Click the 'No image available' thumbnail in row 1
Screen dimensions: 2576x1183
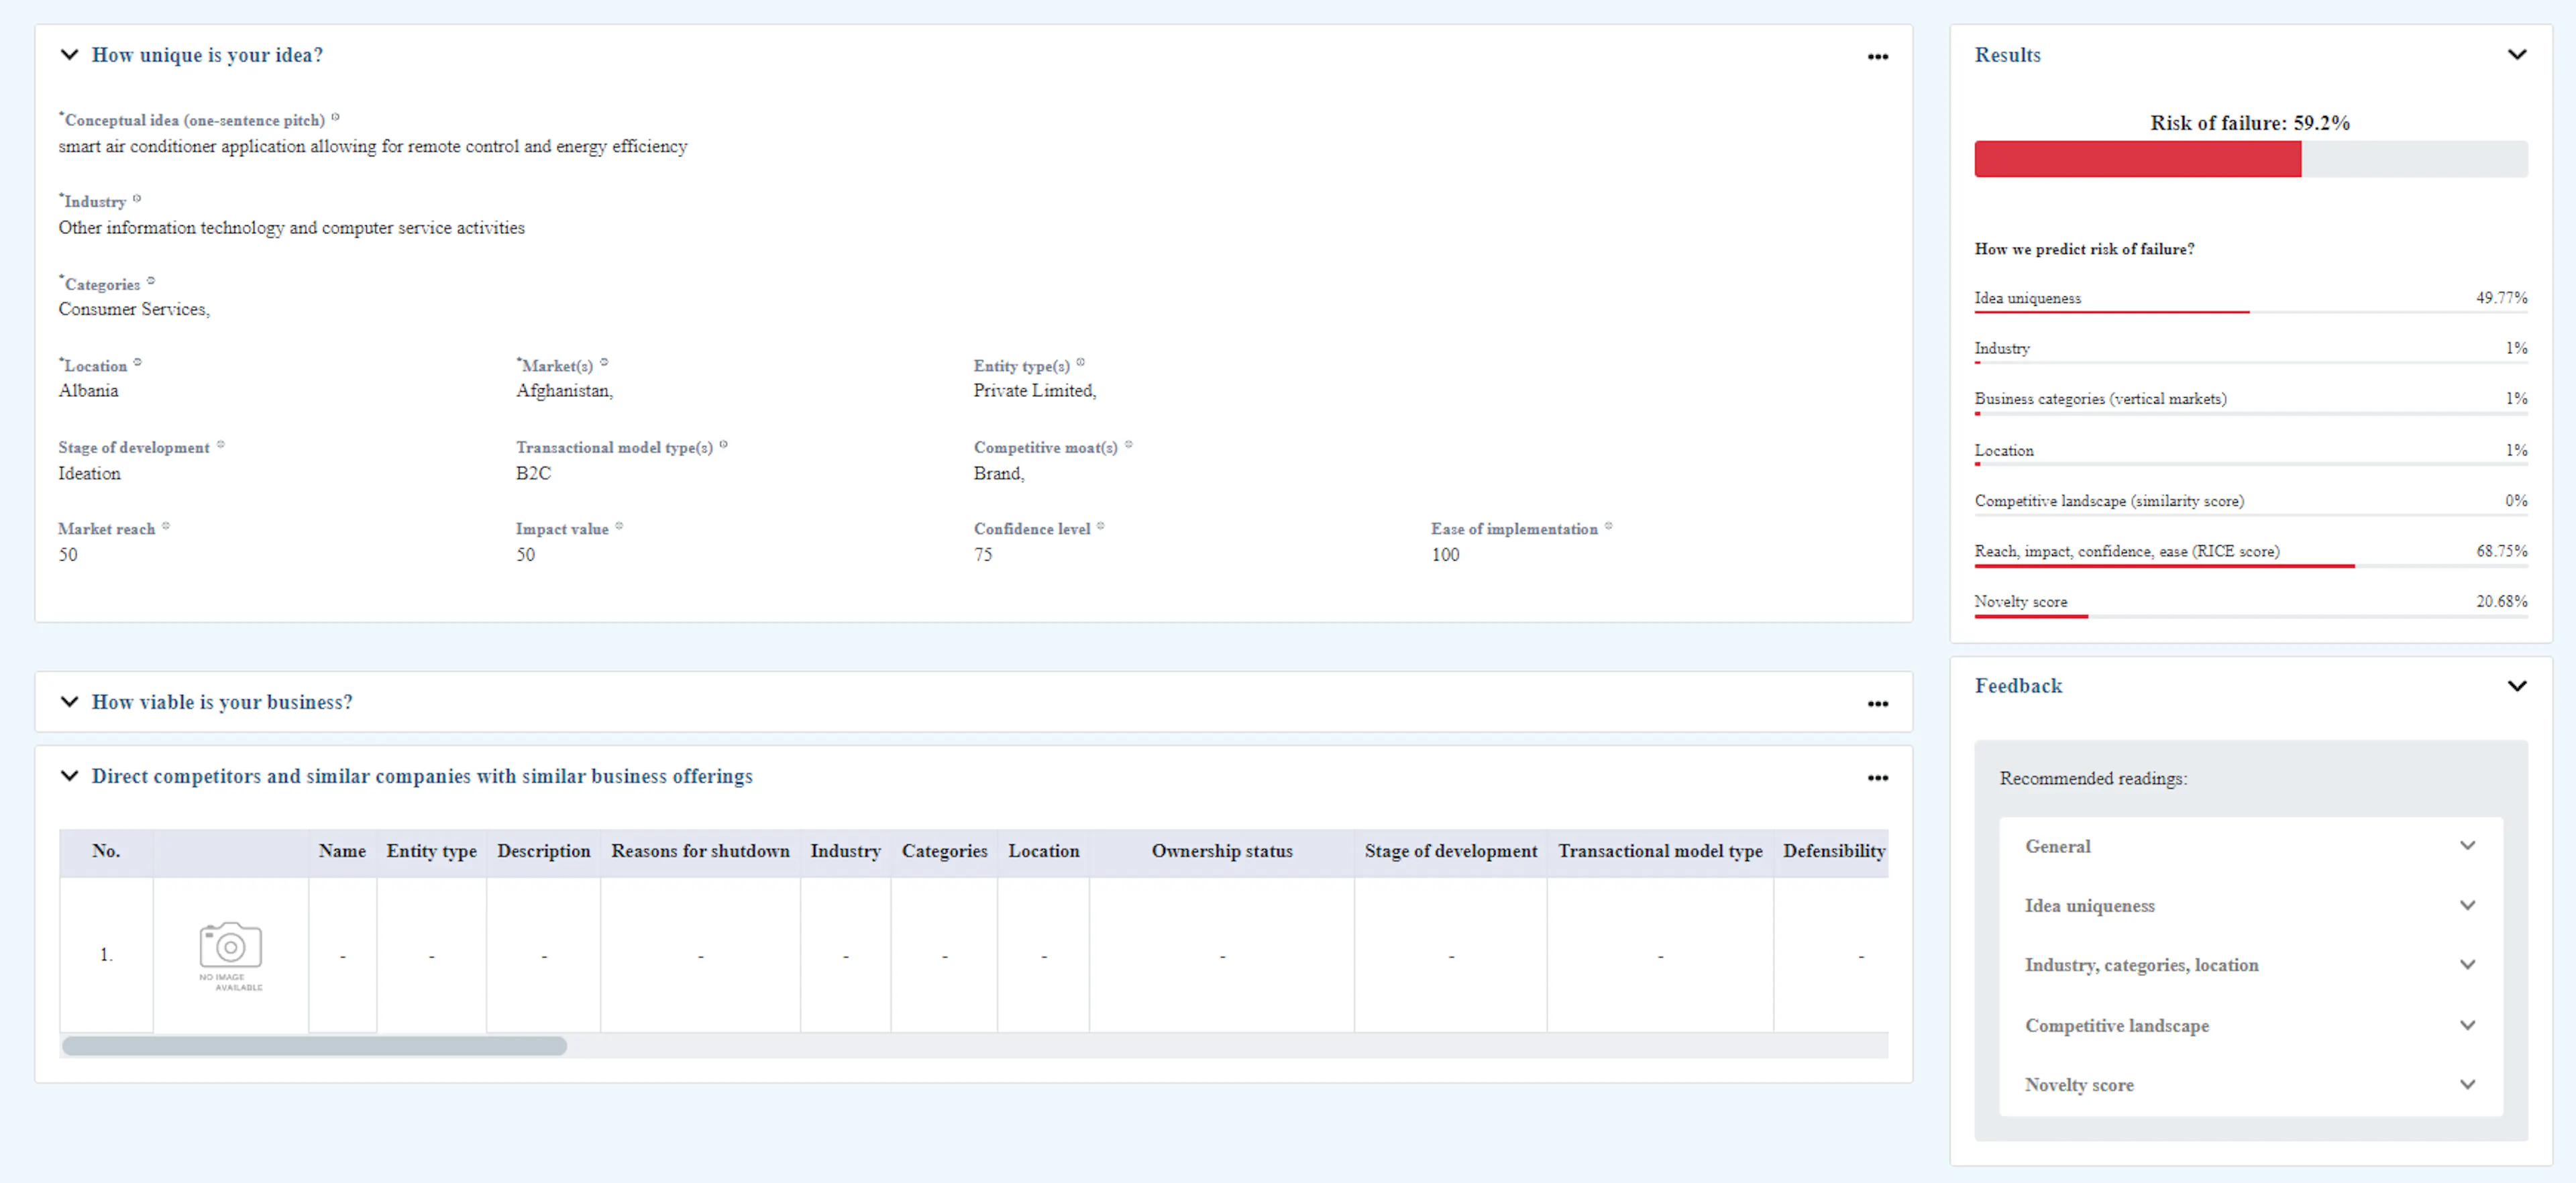231,956
